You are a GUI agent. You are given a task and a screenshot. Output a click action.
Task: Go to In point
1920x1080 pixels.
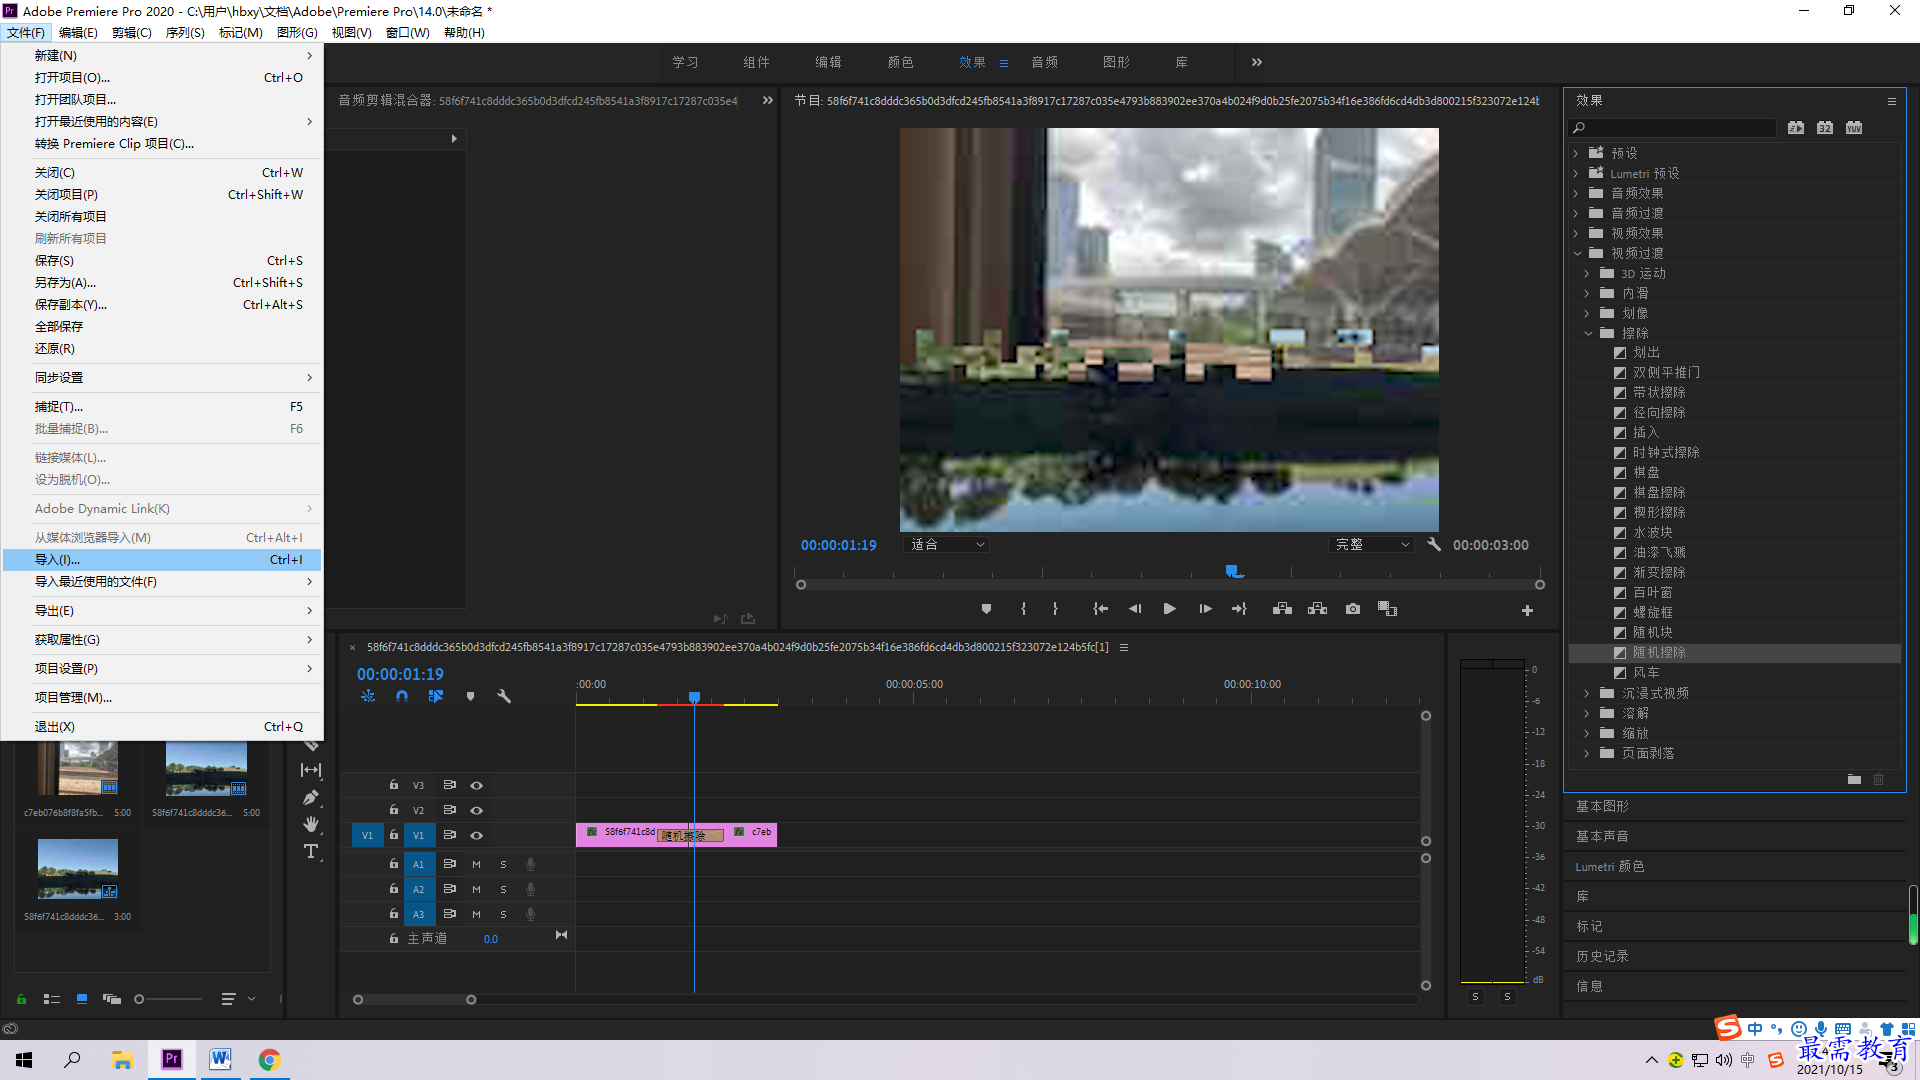click(1100, 609)
